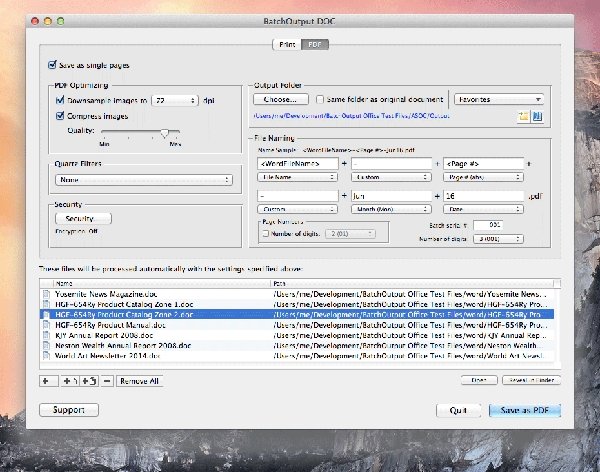Image resolution: width=600 pixels, height=472 pixels.
Task: Select World Art Newsletter 2014.doc row
Action: (297, 356)
